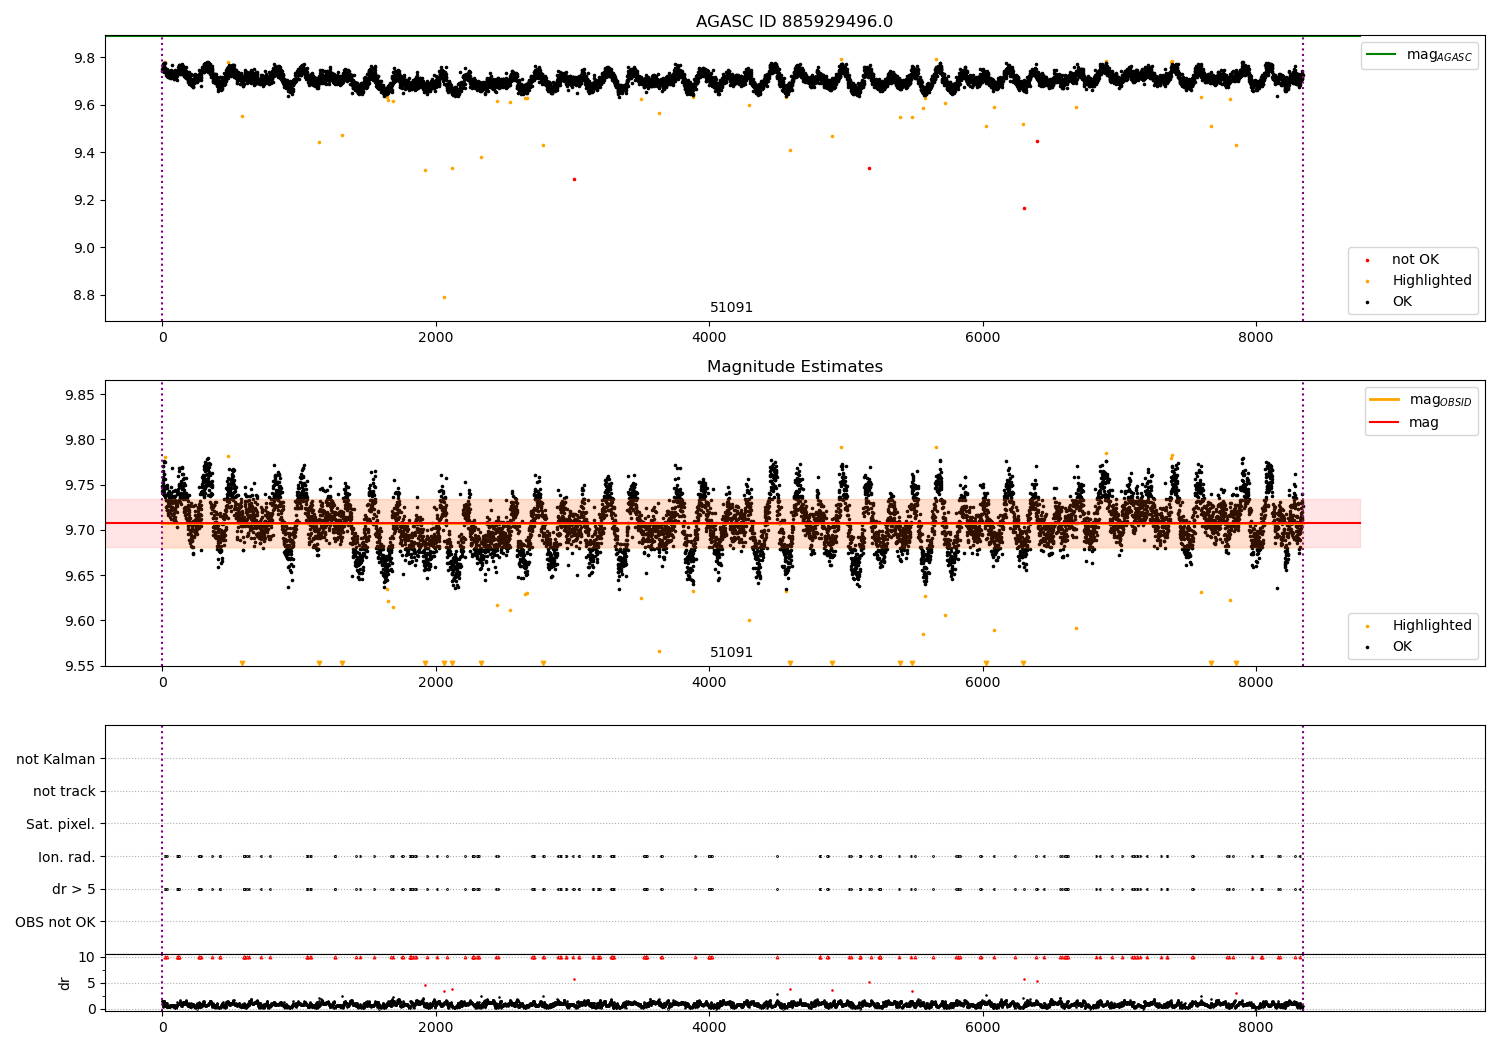Select the 'dr > 5' row label
1500x1050 pixels.
[x=74, y=889]
